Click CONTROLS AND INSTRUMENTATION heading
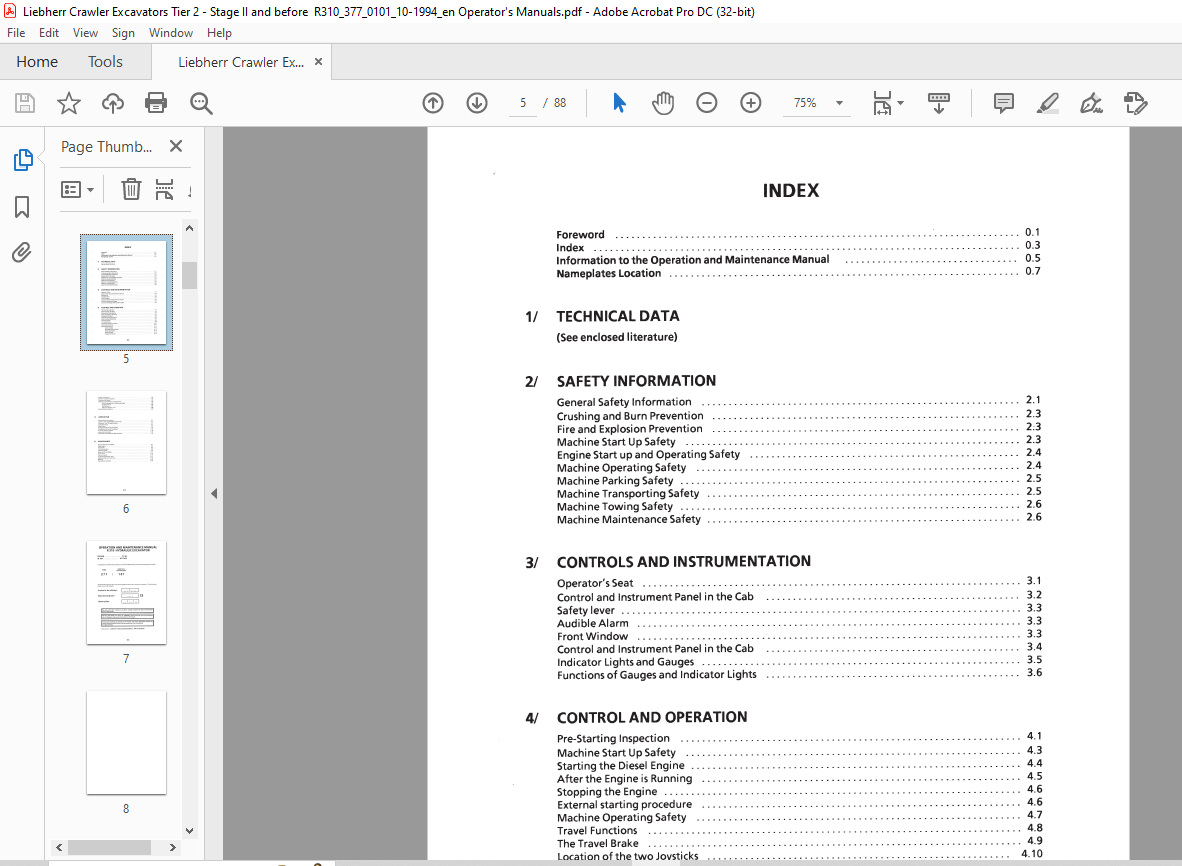The image size is (1182, 866). tap(684, 562)
